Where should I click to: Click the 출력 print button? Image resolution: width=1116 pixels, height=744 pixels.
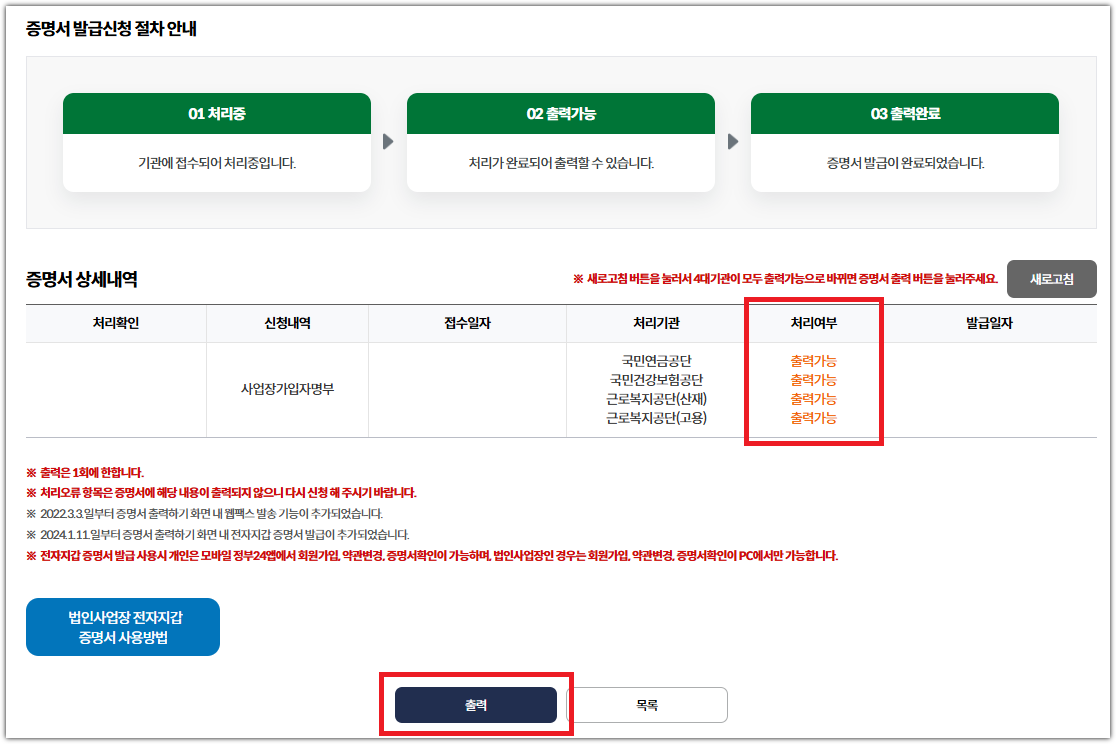point(475,705)
